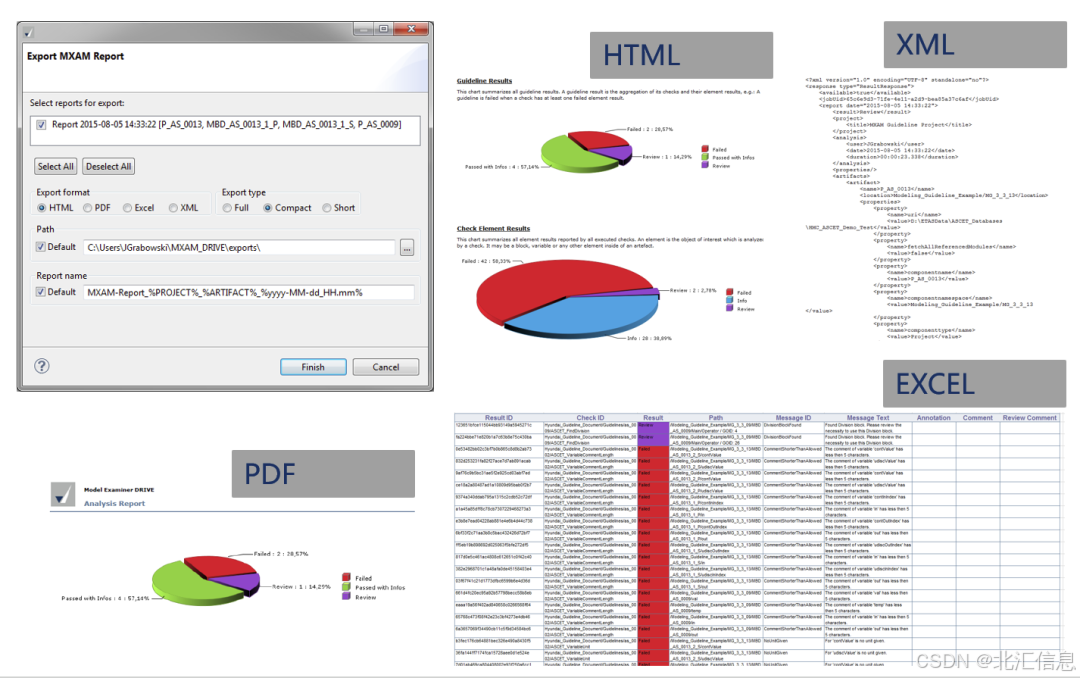Click the HTML banner label
The height and width of the screenshot is (678, 1080).
[681, 55]
